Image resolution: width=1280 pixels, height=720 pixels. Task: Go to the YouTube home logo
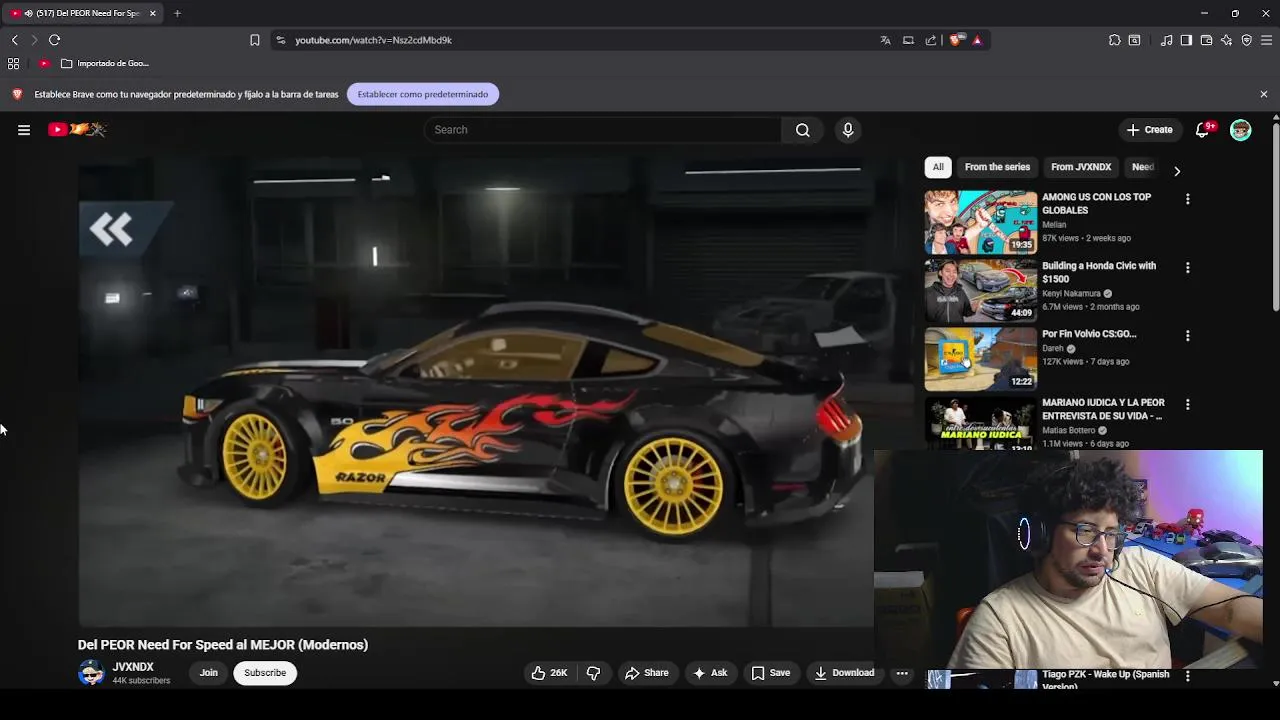(77, 130)
